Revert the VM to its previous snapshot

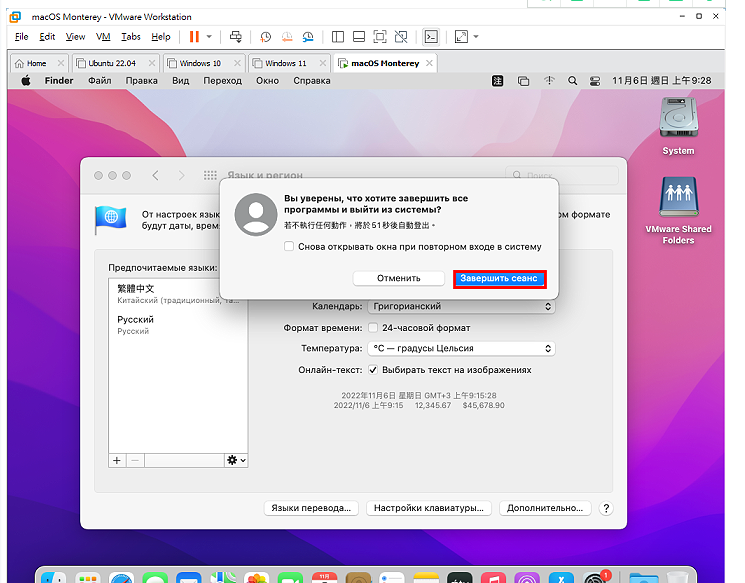(x=287, y=37)
